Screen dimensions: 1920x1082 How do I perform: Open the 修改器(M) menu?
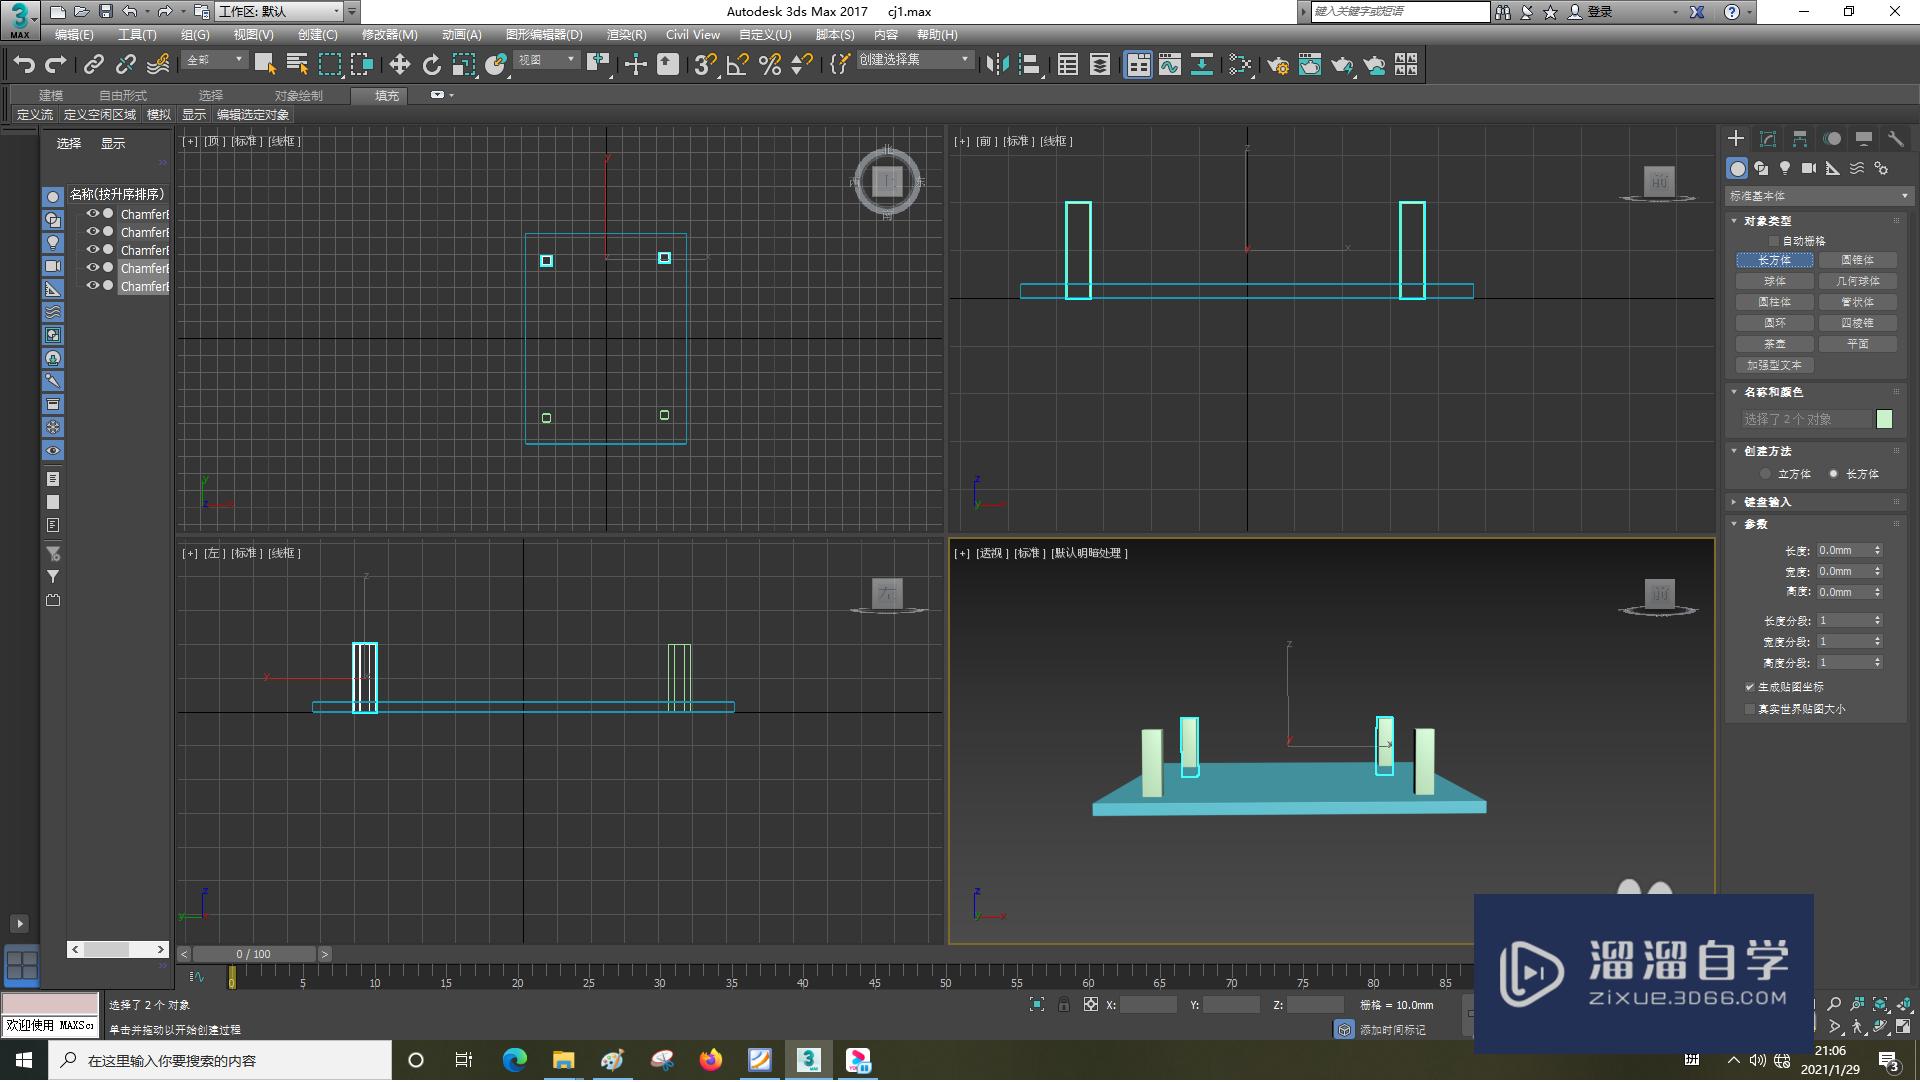pyautogui.click(x=390, y=35)
